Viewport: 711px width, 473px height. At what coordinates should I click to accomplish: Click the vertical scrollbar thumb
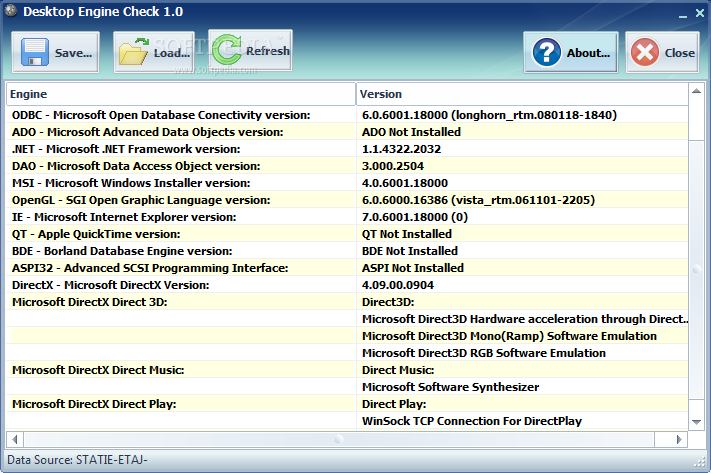tap(696, 270)
